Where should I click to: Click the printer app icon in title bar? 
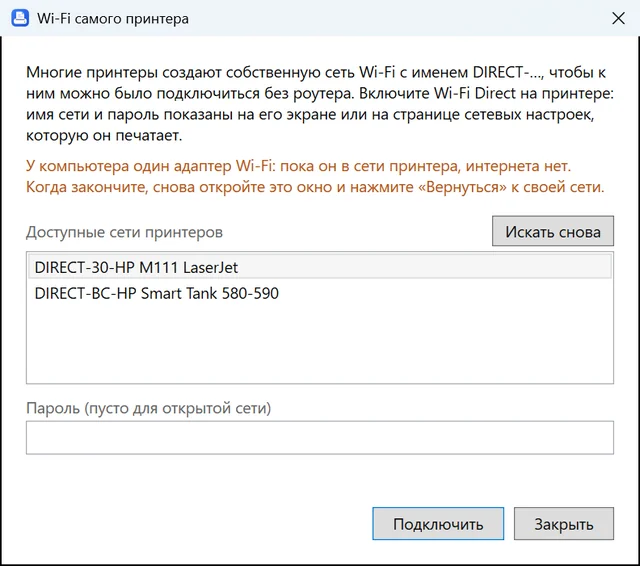click(x=20, y=18)
